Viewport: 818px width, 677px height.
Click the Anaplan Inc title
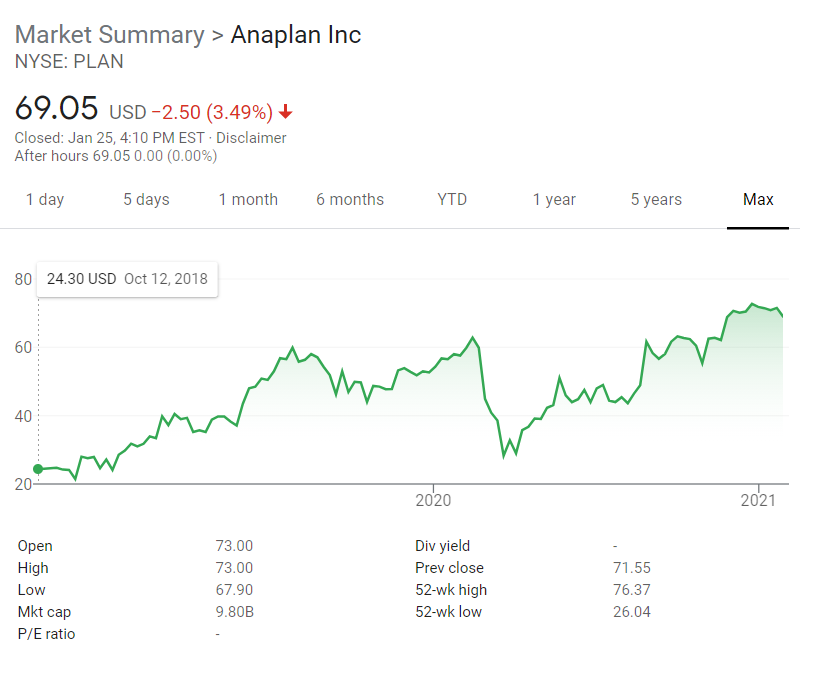[296, 35]
